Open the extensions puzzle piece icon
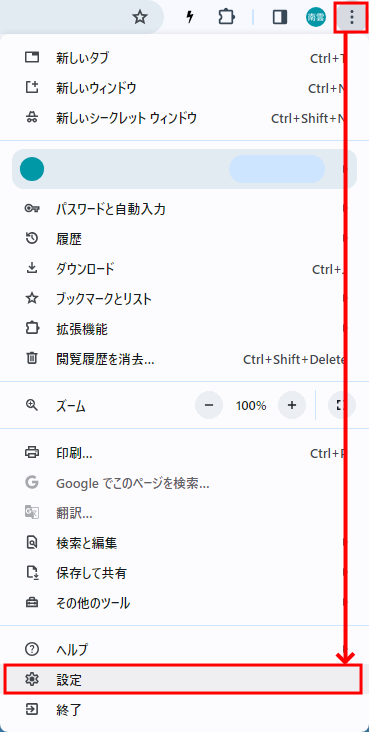The image size is (369, 732). click(227, 18)
